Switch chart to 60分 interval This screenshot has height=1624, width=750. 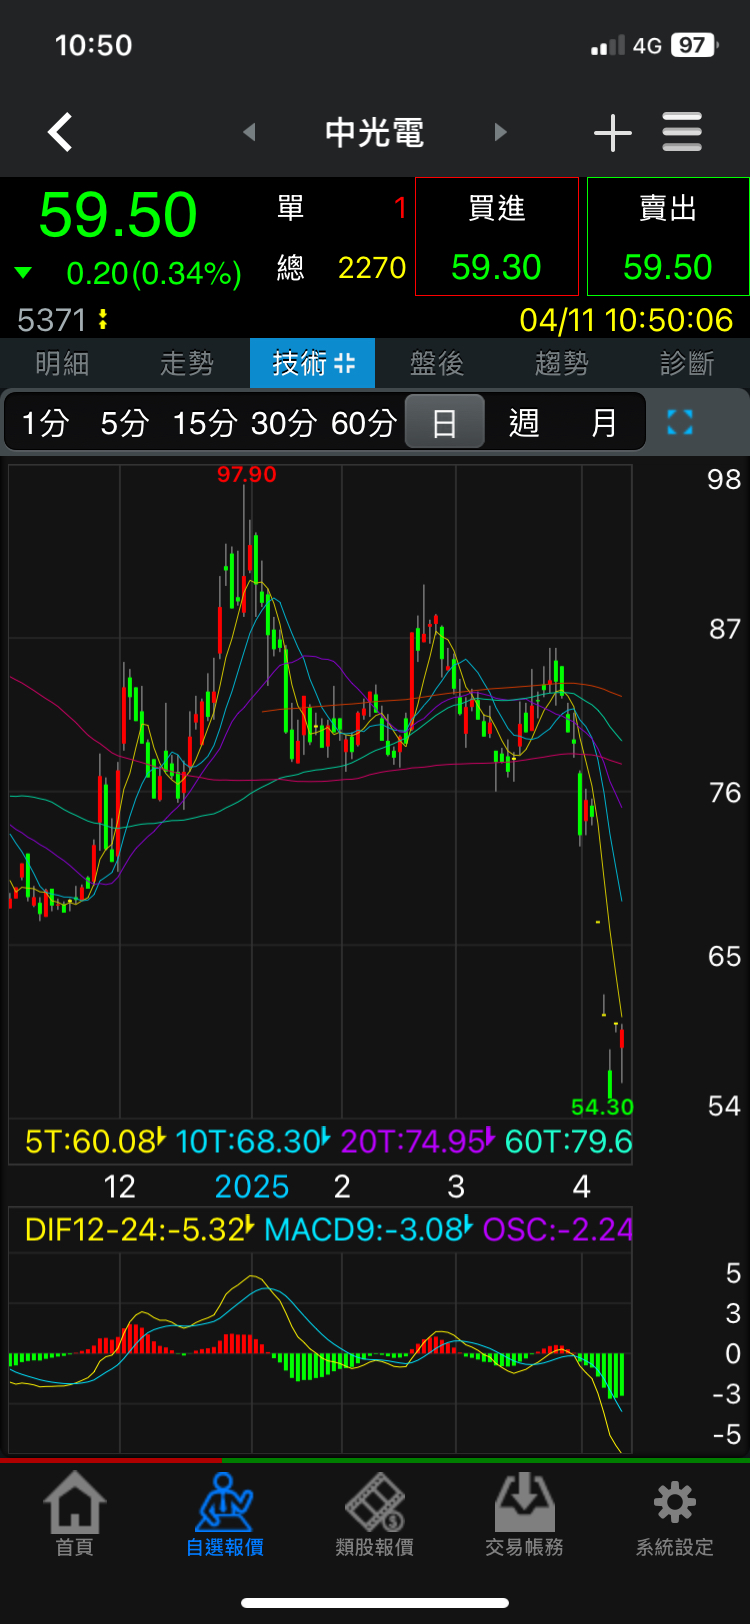(364, 423)
